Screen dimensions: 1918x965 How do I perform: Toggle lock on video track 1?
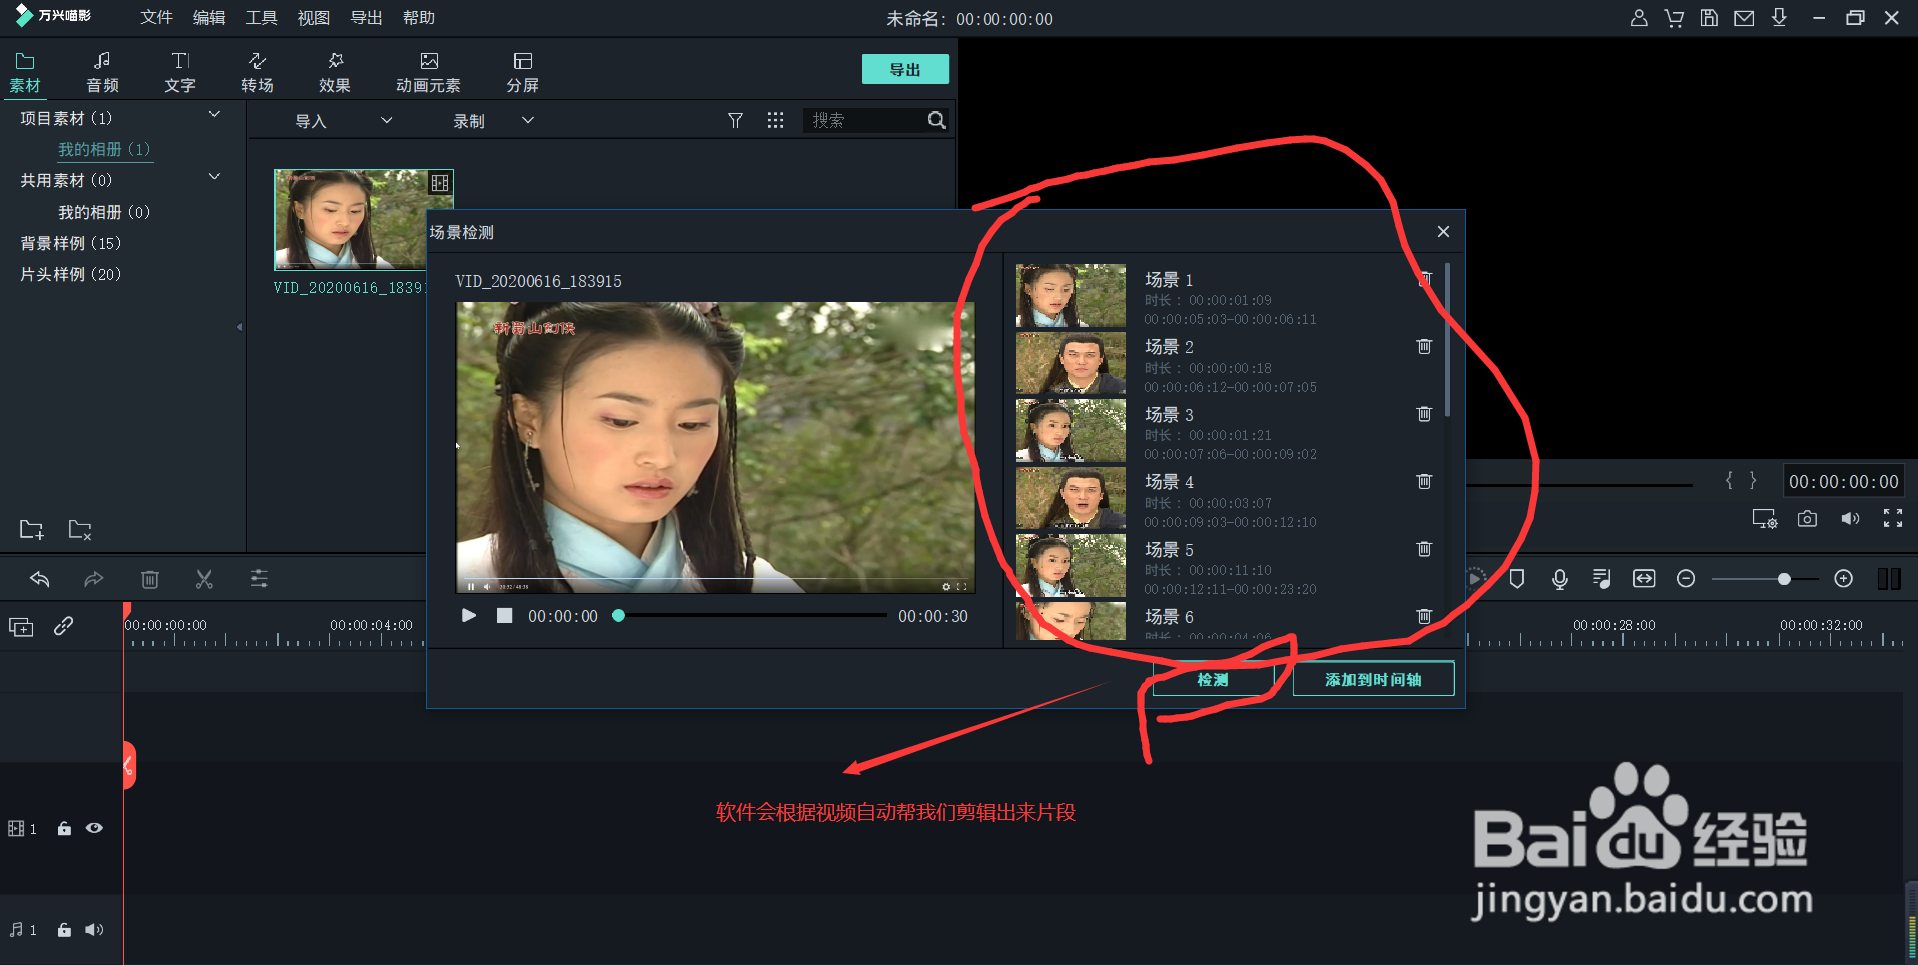pos(64,829)
